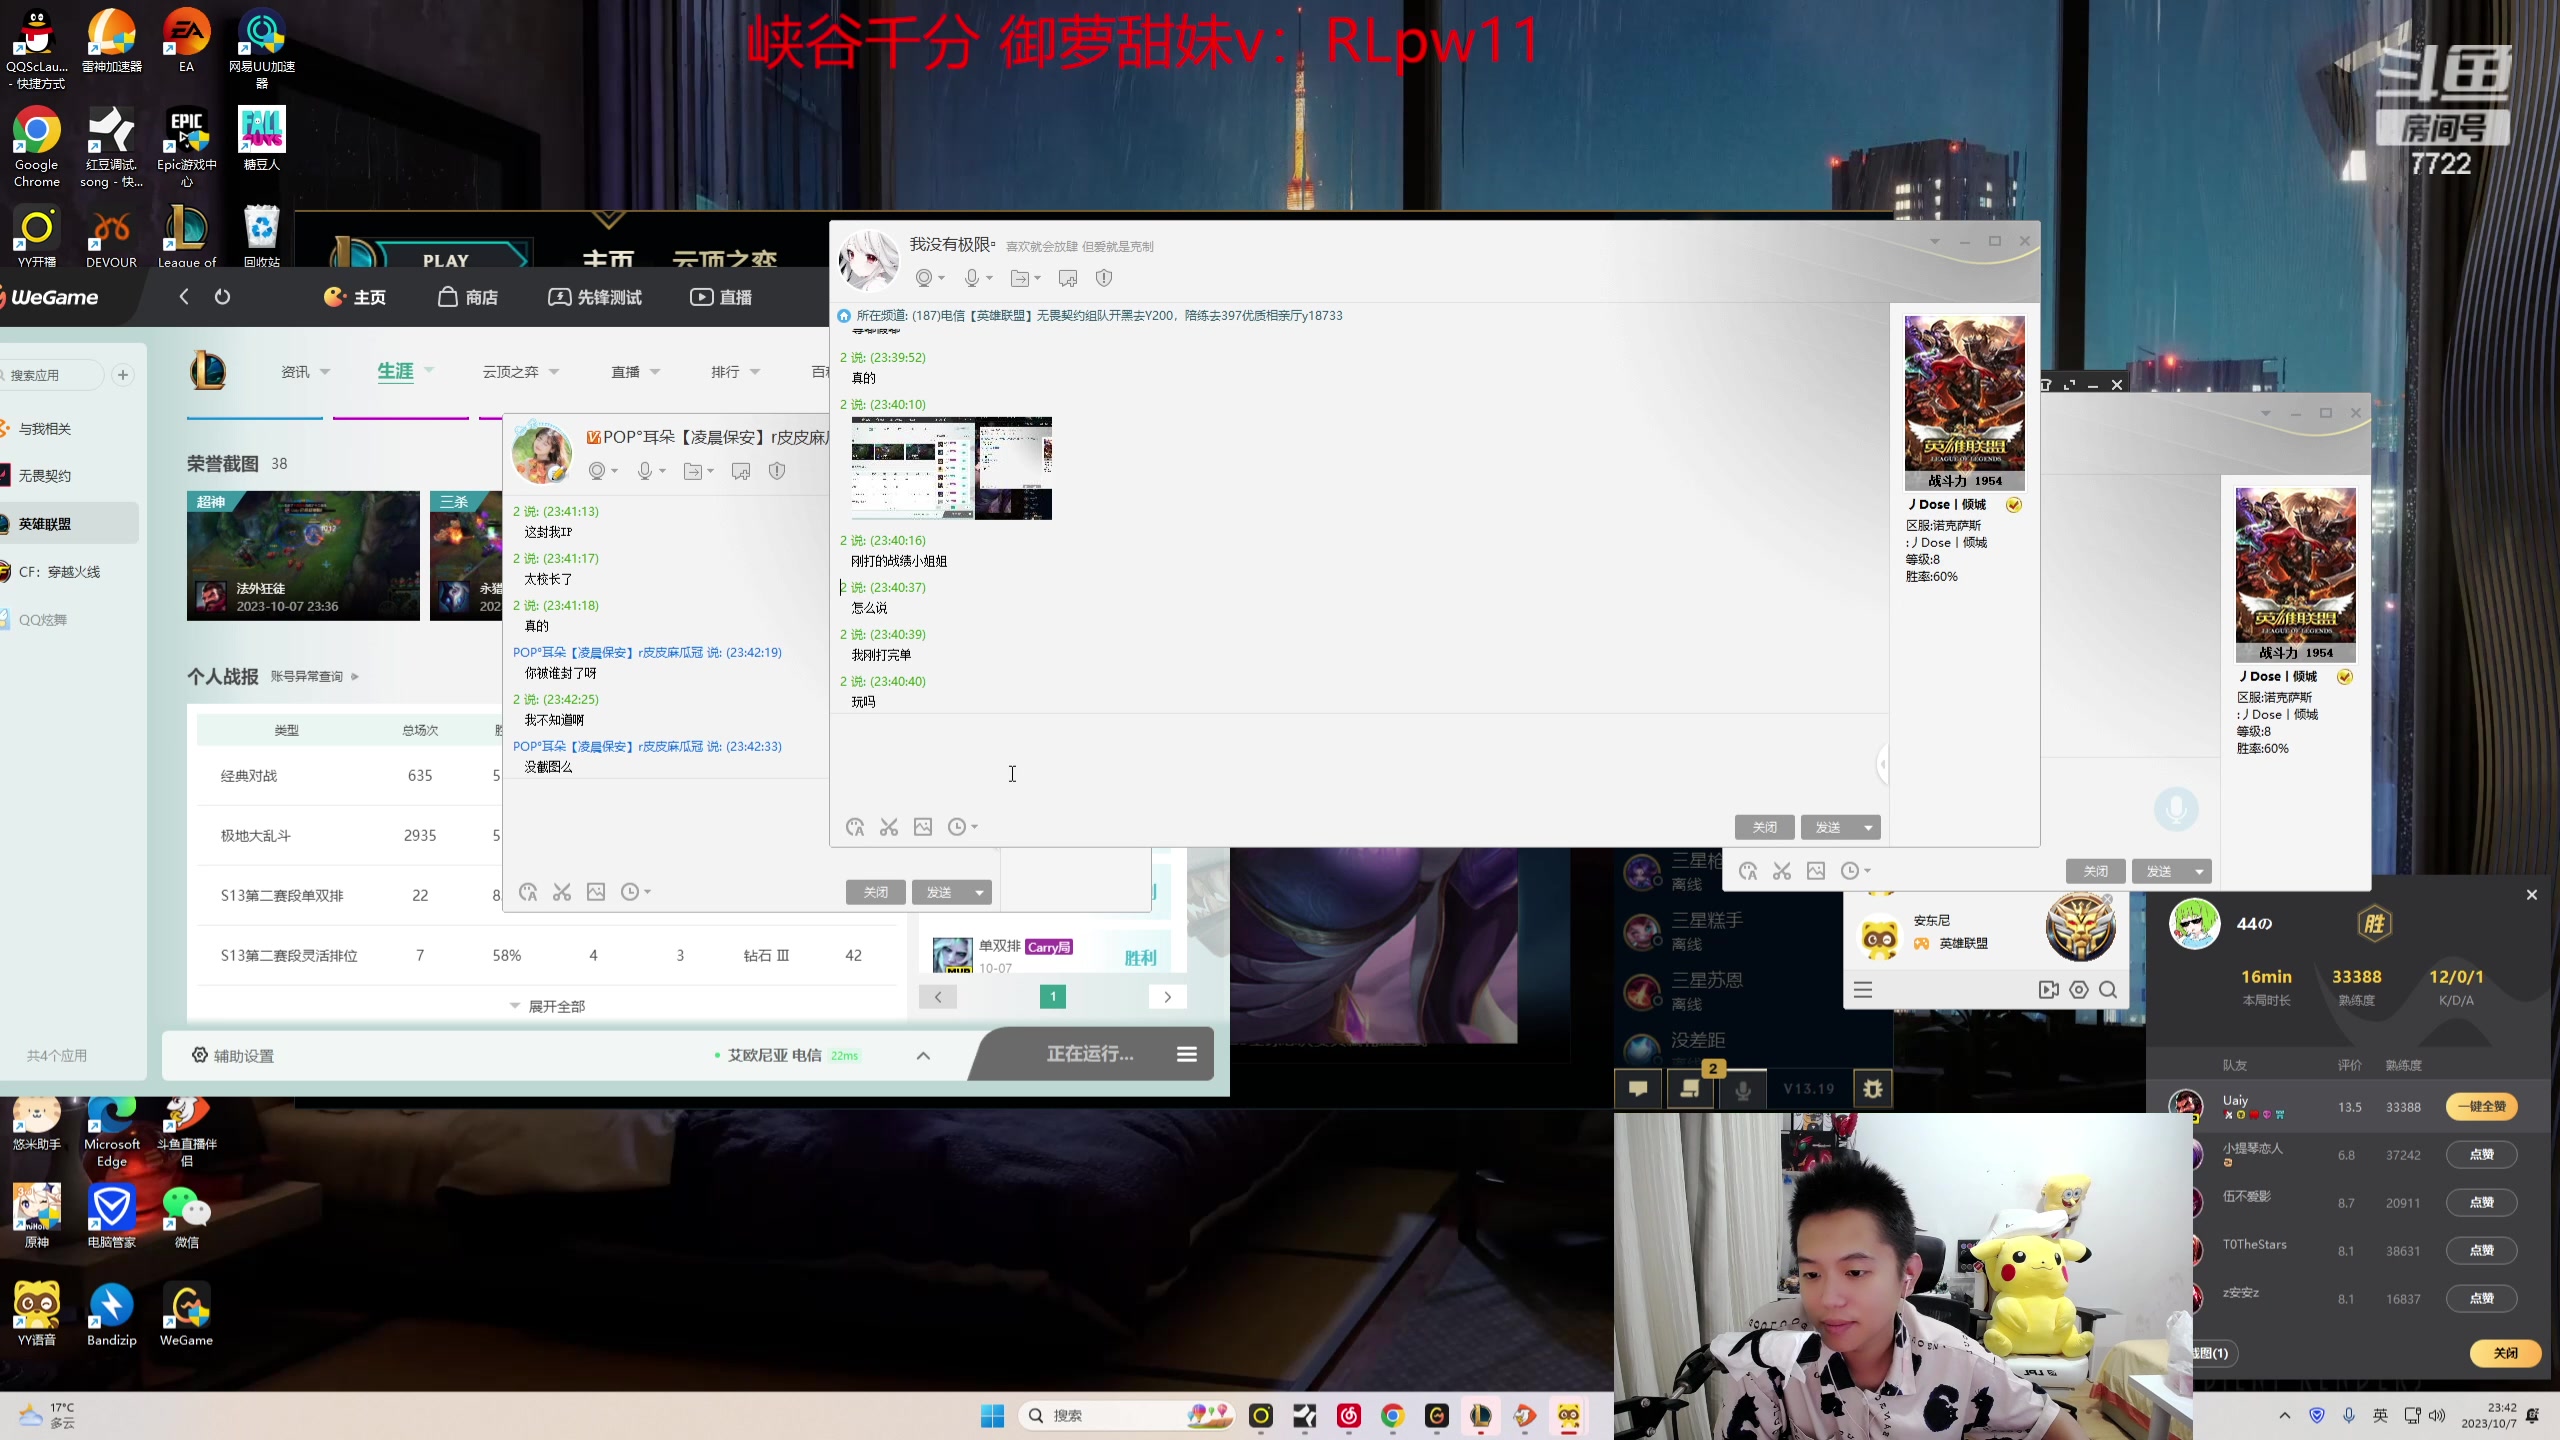Click emoji icon in POP°耳朵 chat window
The width and height of the screenshot is (2560, 1440).
(528, 892)
